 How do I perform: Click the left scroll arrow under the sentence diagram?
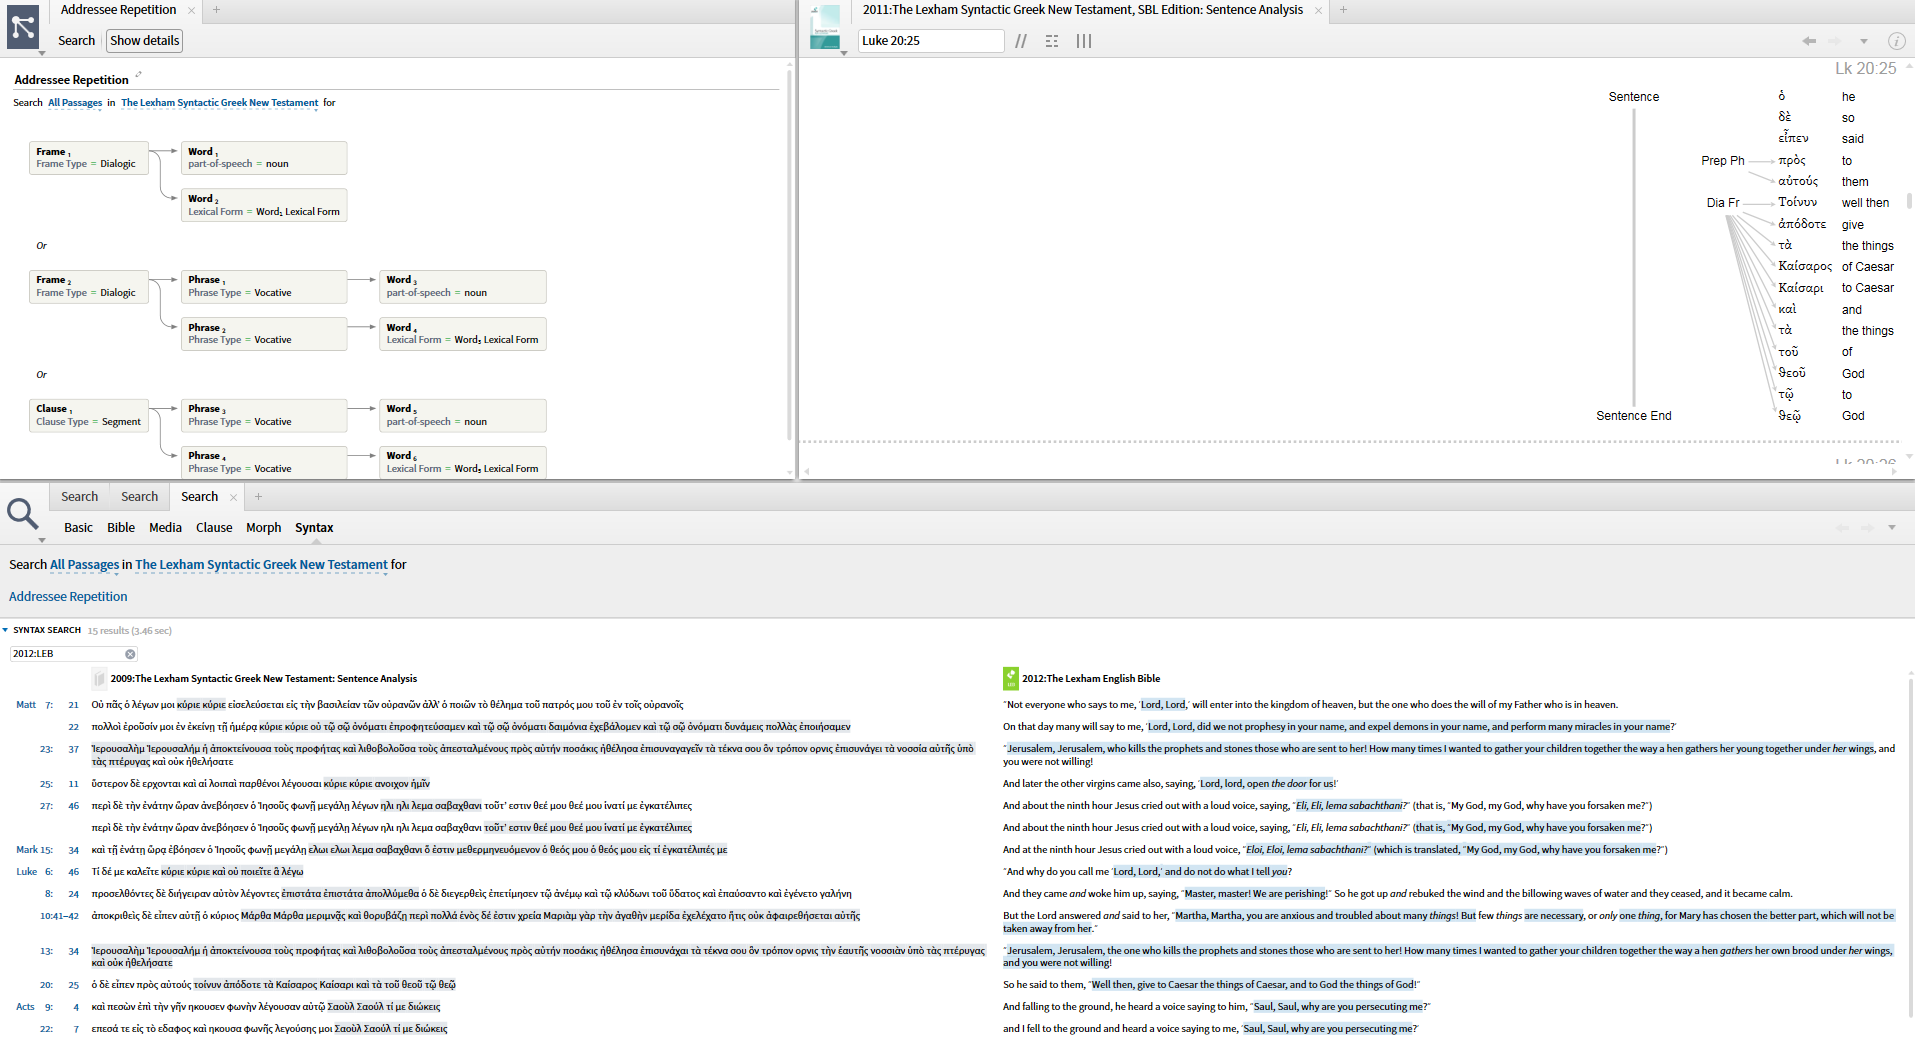[806, 471]
